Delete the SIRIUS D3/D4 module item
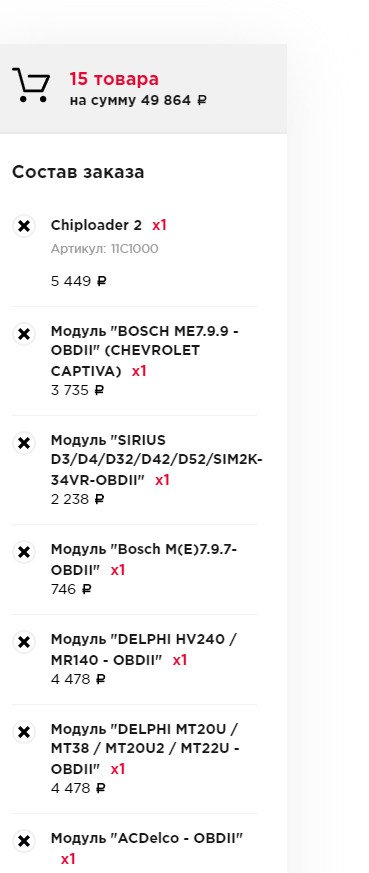Screen dimensions: 369x873 24,443
